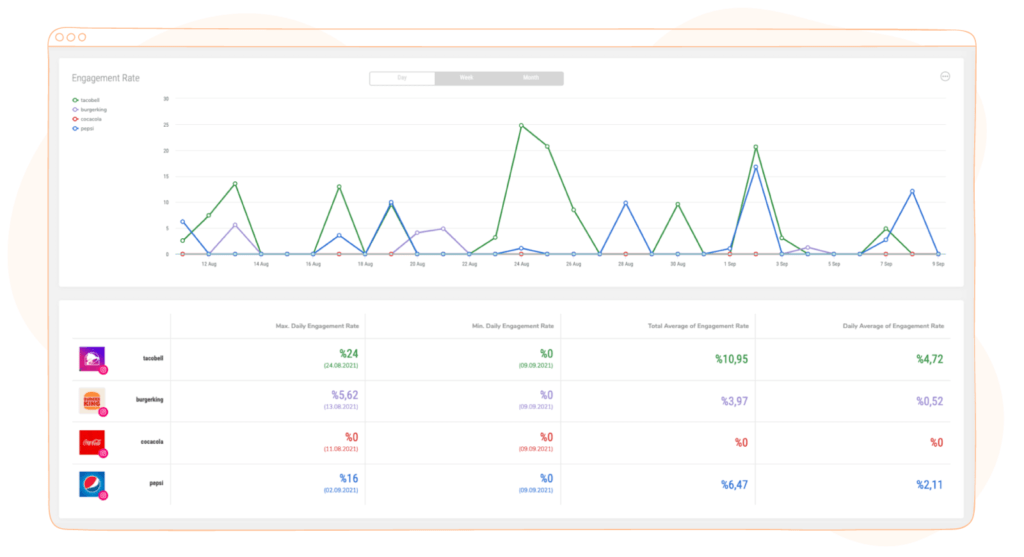This screenshot has height=557, width=1024.
Task: Click the Pepsi logo thumbnail
Action: [92, 484]
